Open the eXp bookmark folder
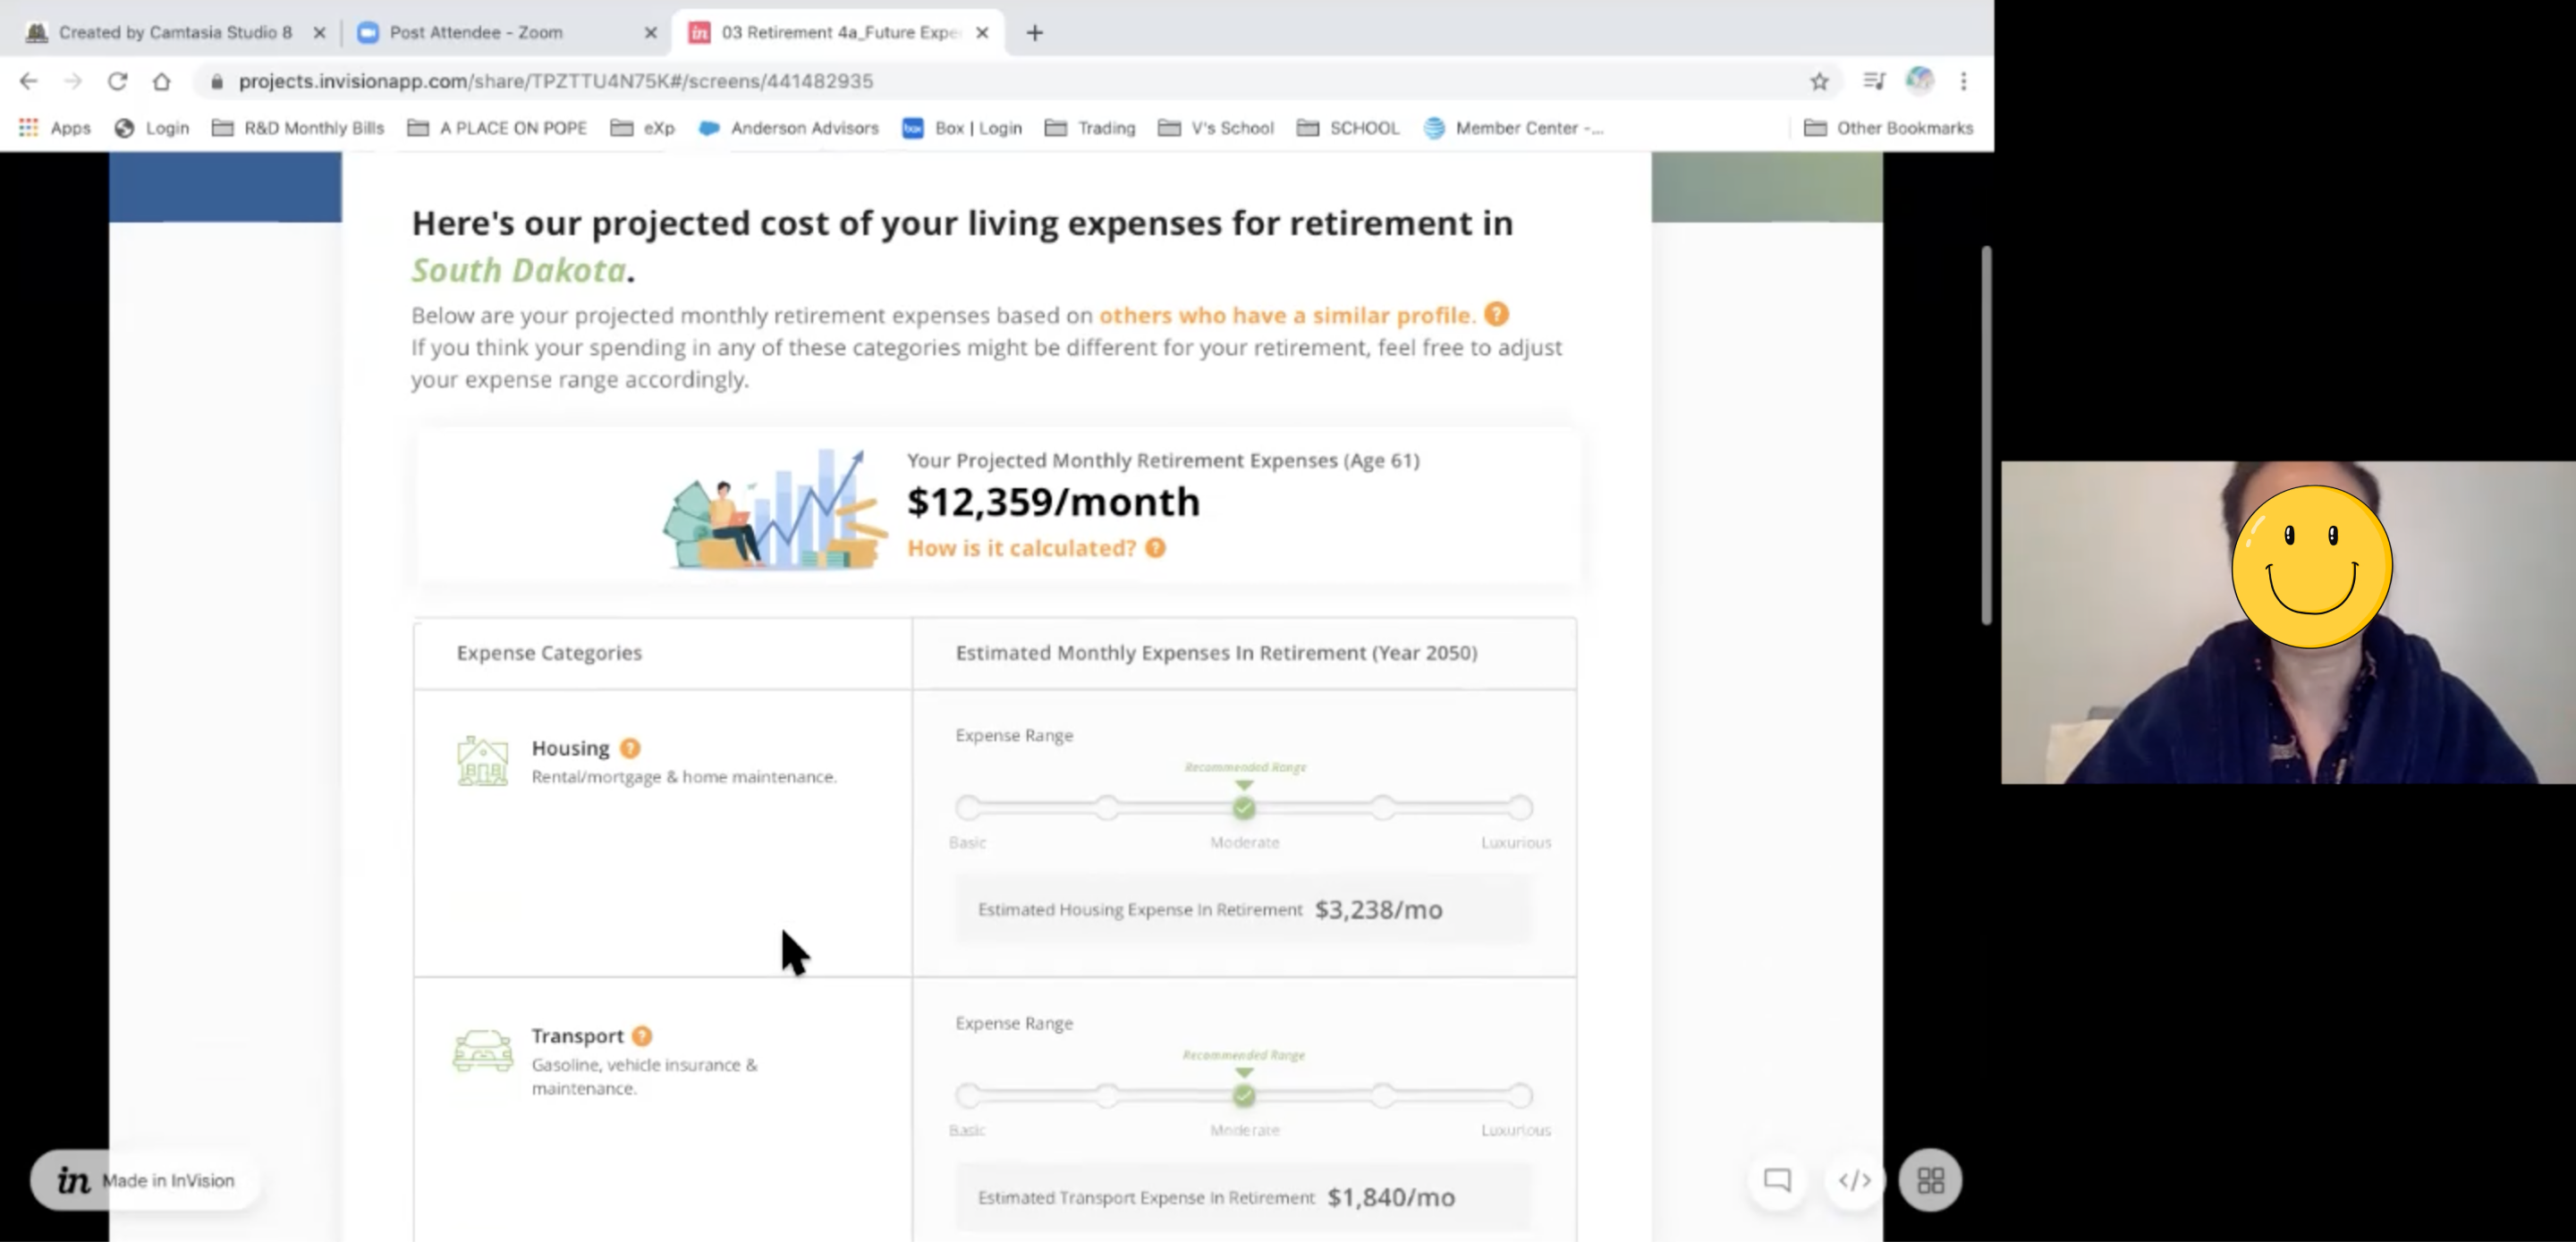 [643, 128]
